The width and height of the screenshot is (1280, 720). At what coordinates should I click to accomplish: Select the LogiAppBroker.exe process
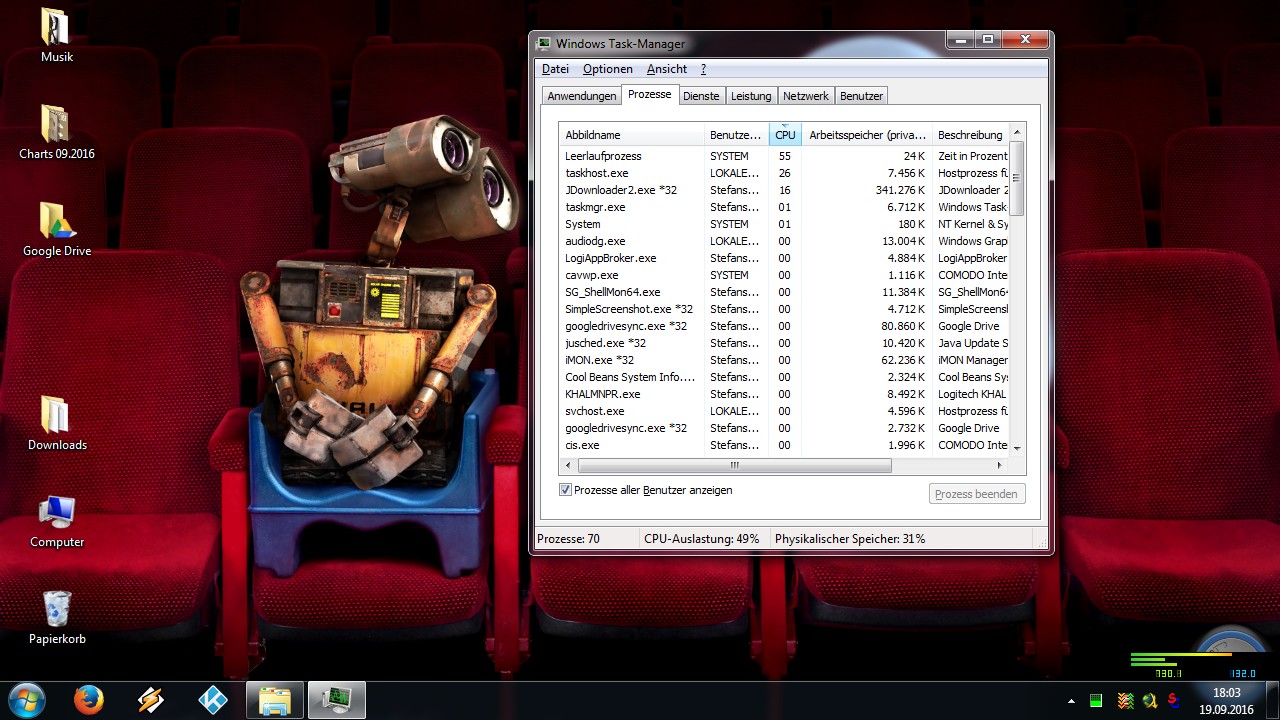coord(784,258)
